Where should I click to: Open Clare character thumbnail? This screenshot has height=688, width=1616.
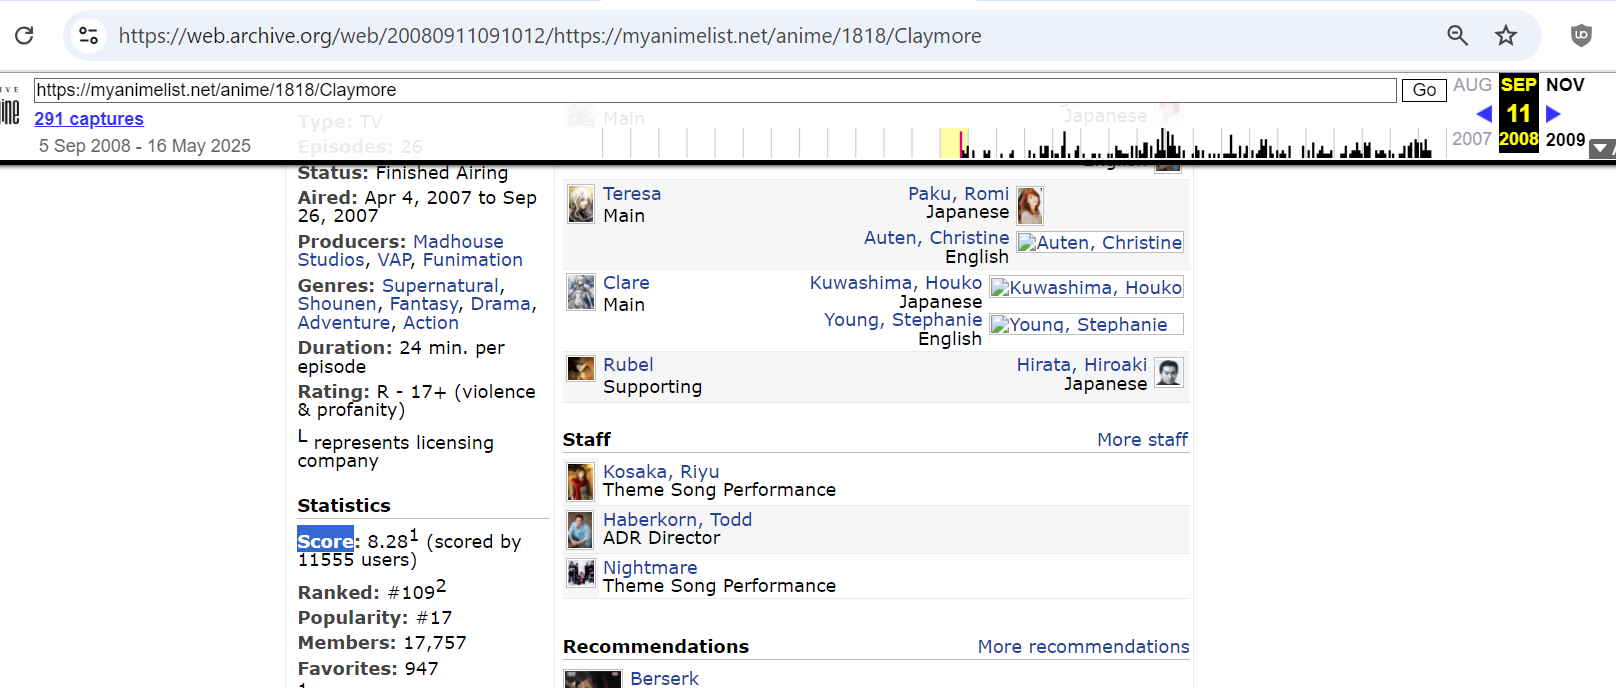pyautogui.click(x=581, y=292)
